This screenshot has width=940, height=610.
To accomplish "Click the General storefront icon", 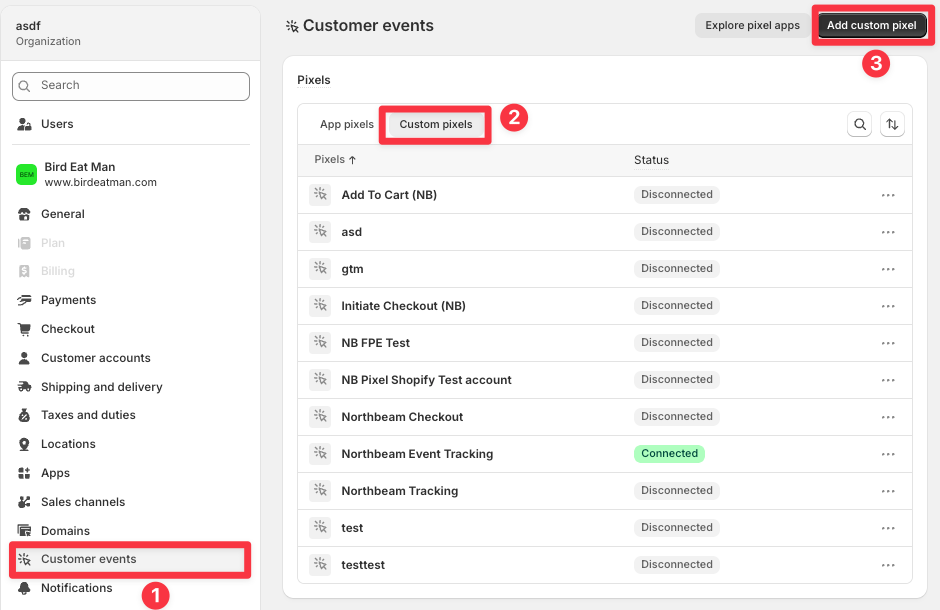I will [24, 214].
